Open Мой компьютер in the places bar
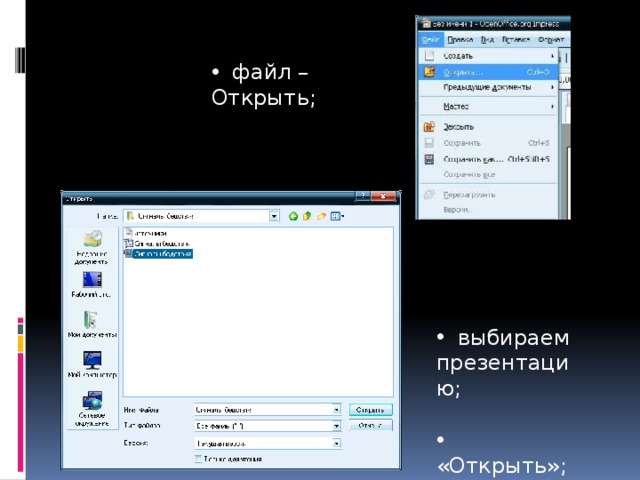Screen dimensions: 640x480 pos(92,364)
